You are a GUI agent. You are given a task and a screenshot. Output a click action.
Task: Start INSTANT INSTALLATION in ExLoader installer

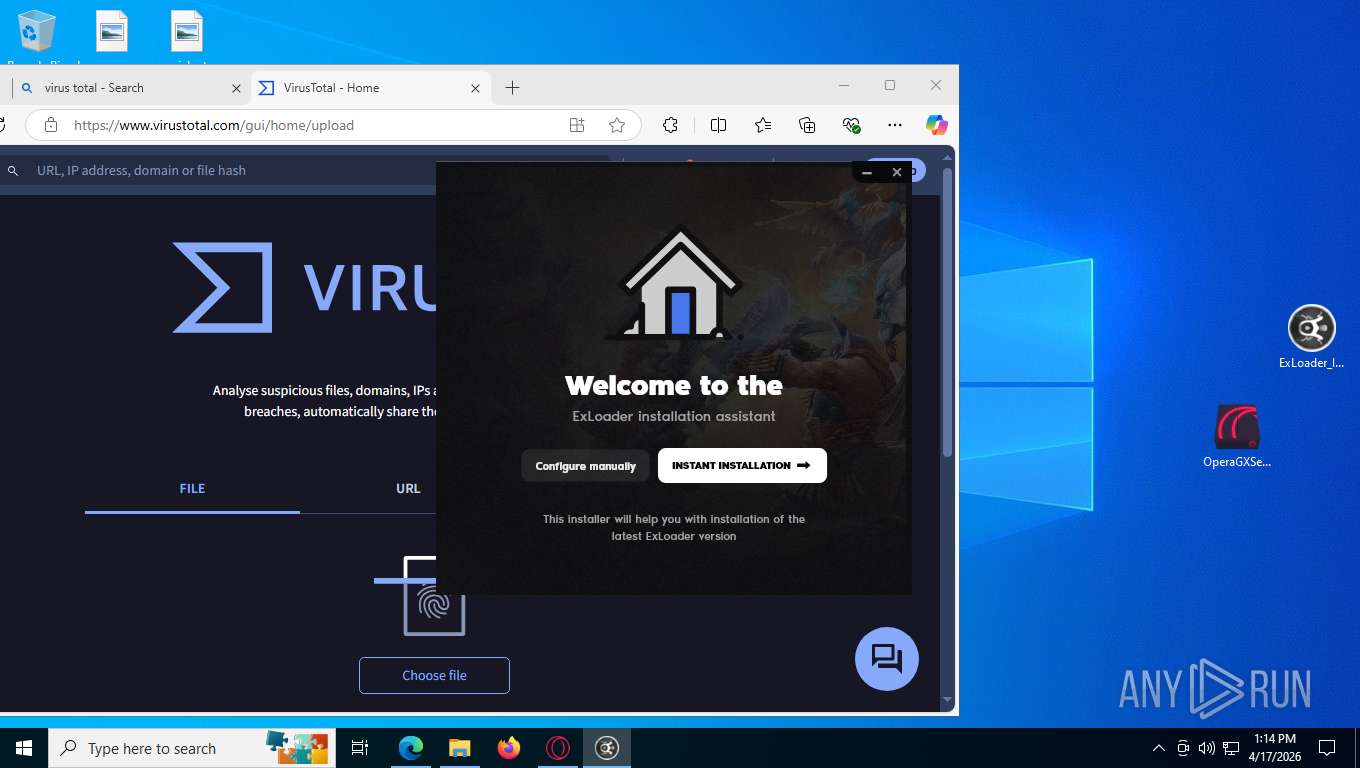[742, 465]
